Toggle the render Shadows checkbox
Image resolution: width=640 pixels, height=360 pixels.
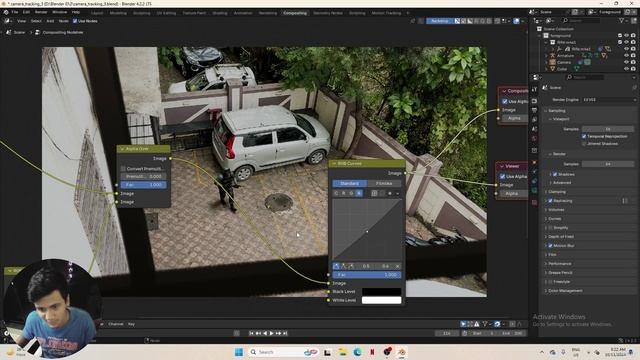[555, 174]
